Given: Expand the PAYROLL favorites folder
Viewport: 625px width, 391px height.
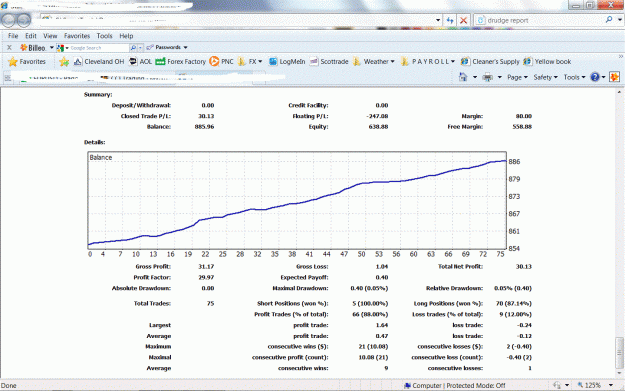Looking at the screenshot, I should pos(428,62).
